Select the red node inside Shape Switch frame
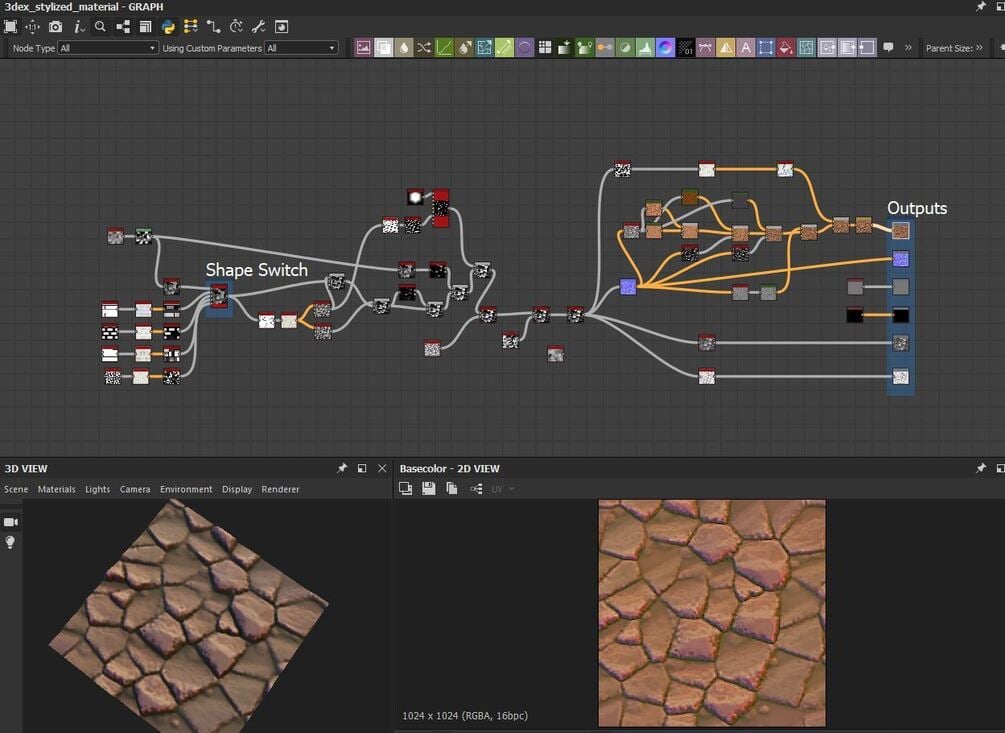The image size is (1005, 733). [219, 295]
